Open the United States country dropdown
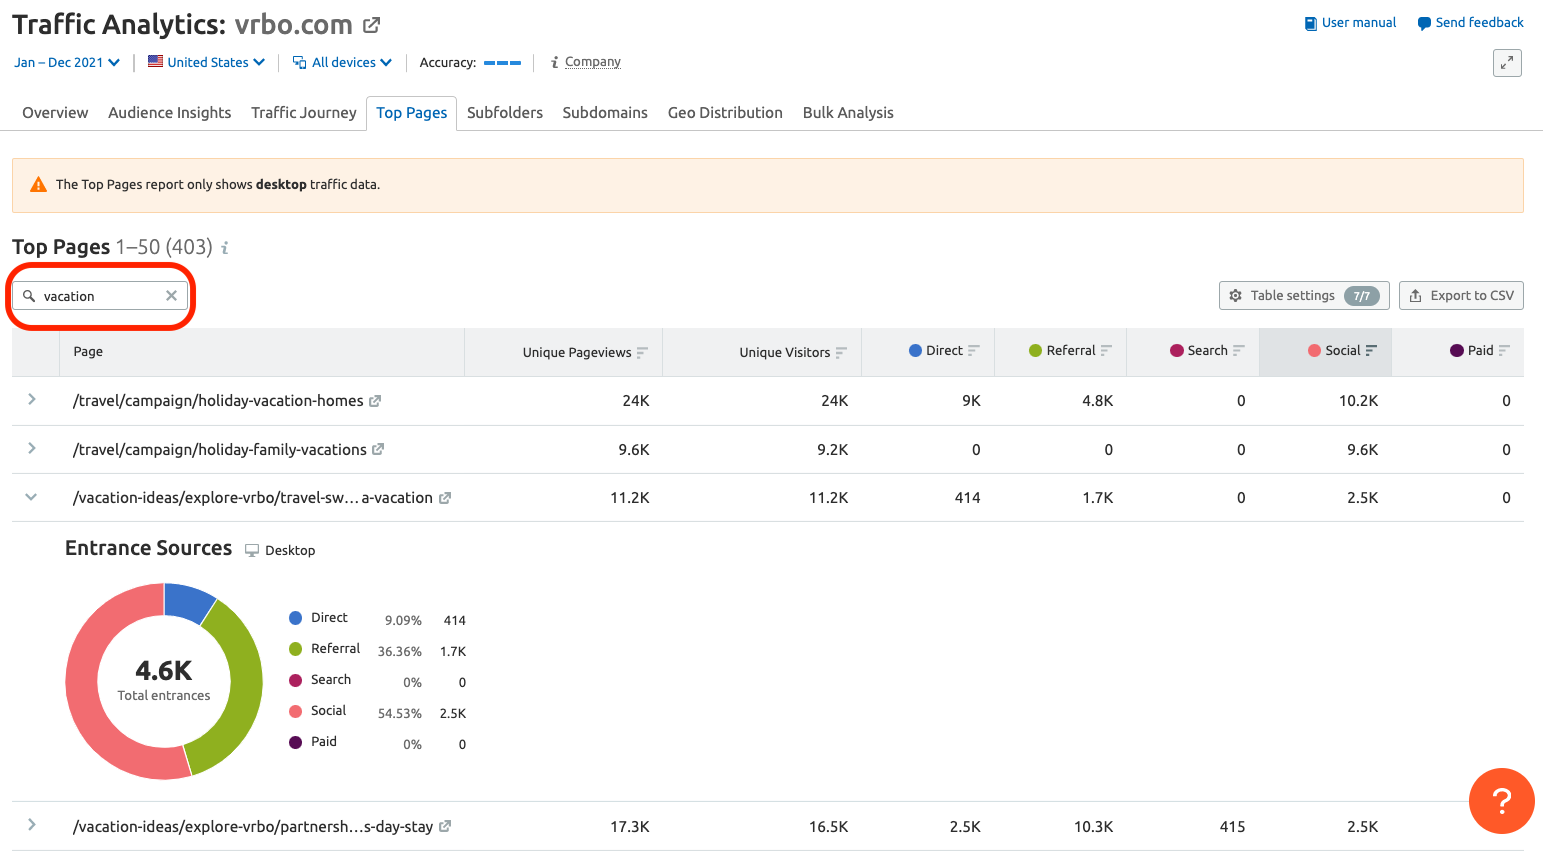 pyautogui.click(x=206, y=62)
